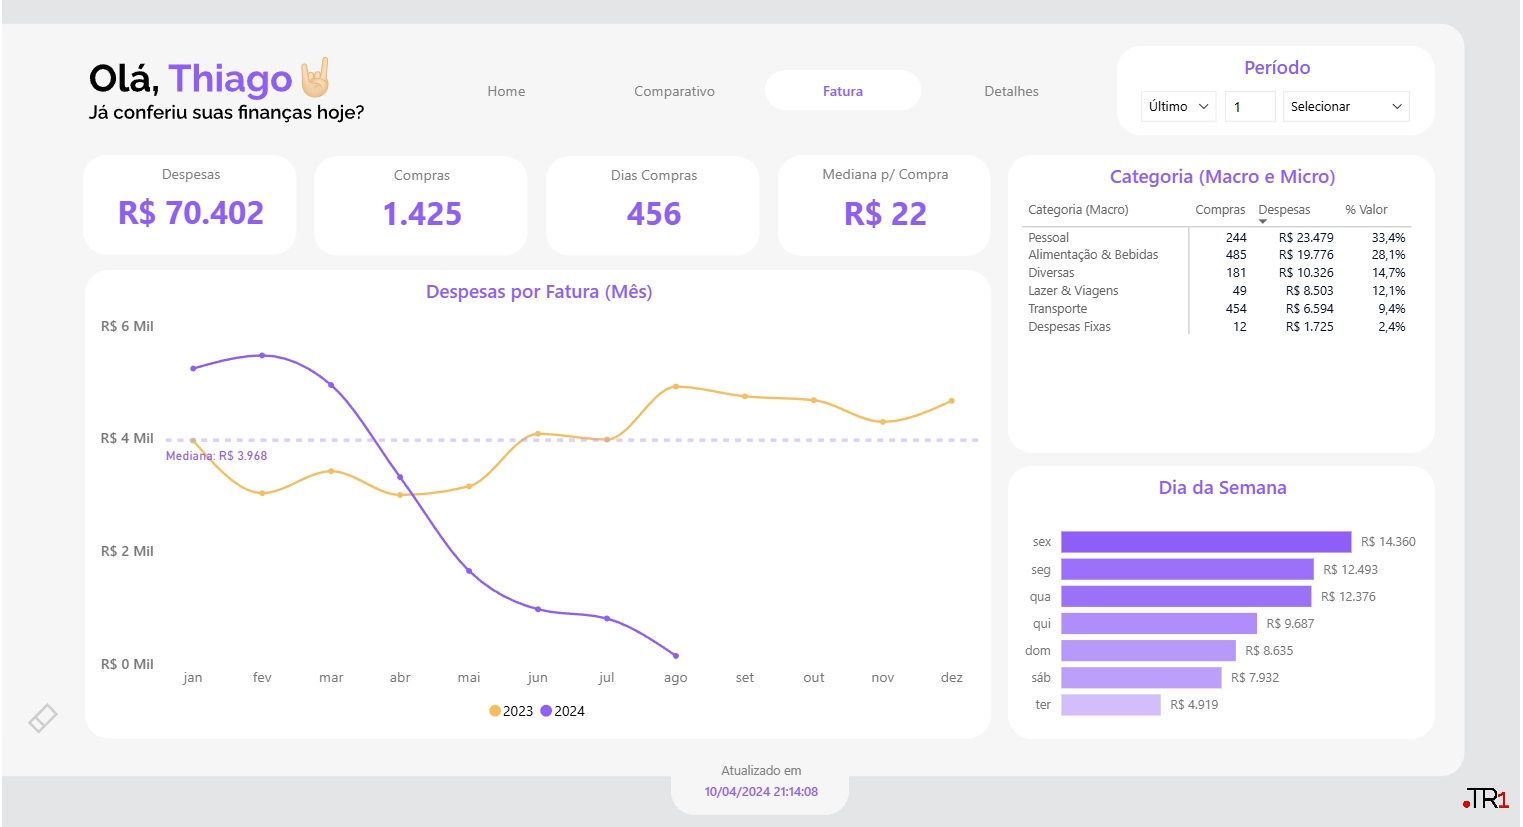Screen dimensions: 1523x827
Task: Expand the Selecionar period unit dropdown
Action: pos(1345,106)
